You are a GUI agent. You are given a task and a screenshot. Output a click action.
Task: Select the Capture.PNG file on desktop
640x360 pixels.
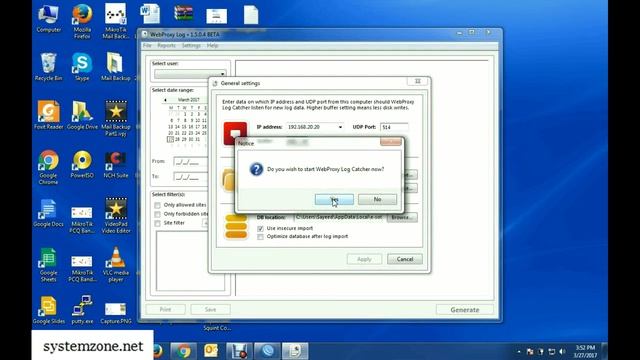(116, 313)
